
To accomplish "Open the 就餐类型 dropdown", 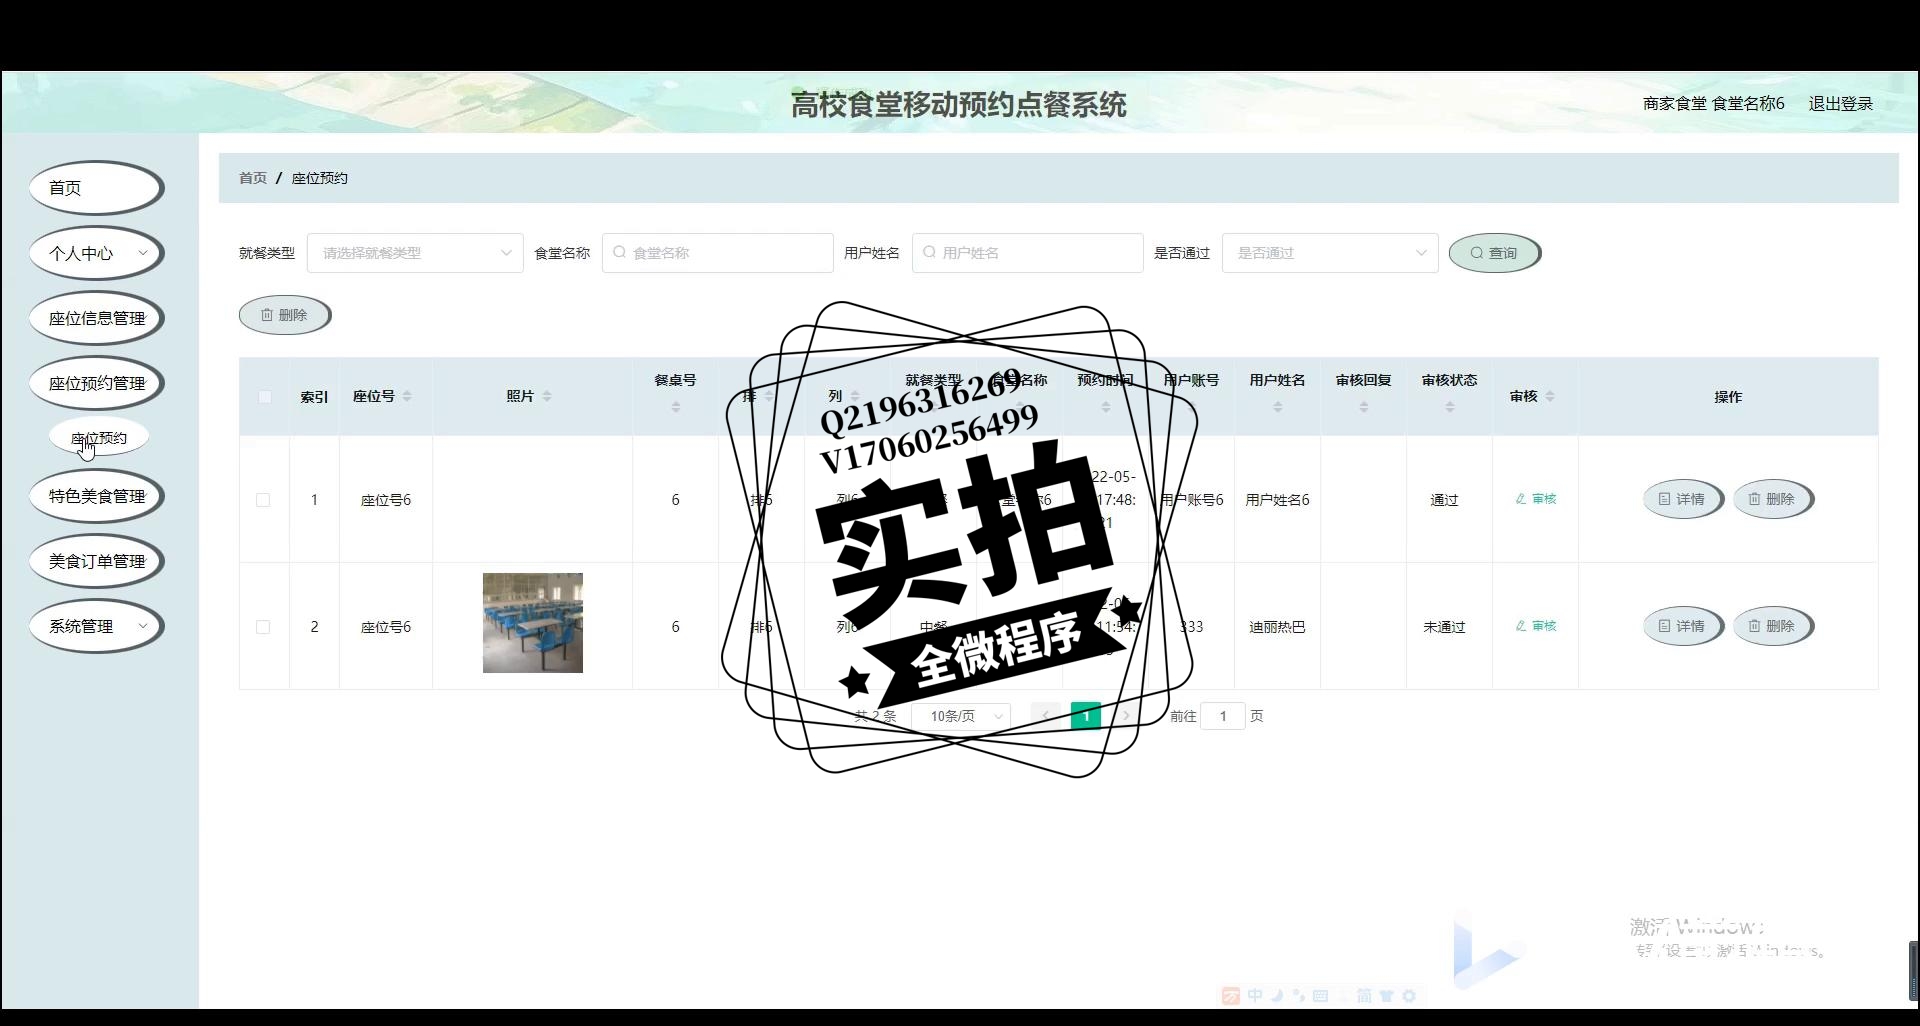I will pos(415,253).
